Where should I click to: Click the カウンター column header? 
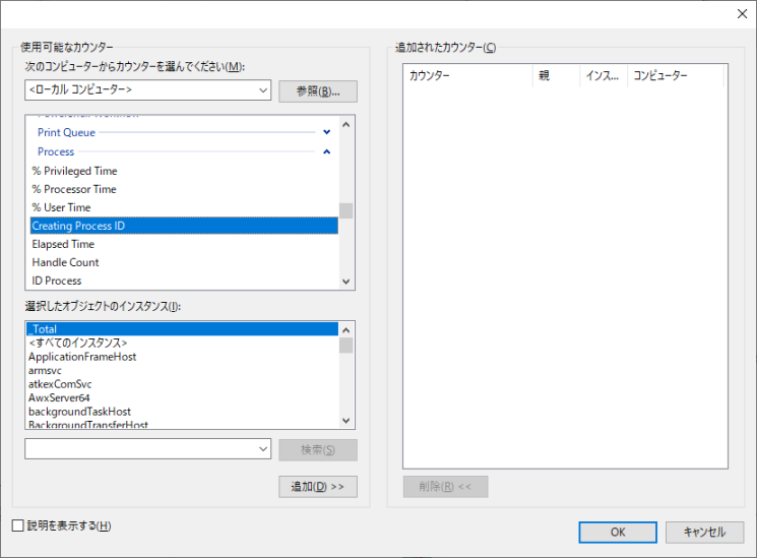(x=467, y=76)
